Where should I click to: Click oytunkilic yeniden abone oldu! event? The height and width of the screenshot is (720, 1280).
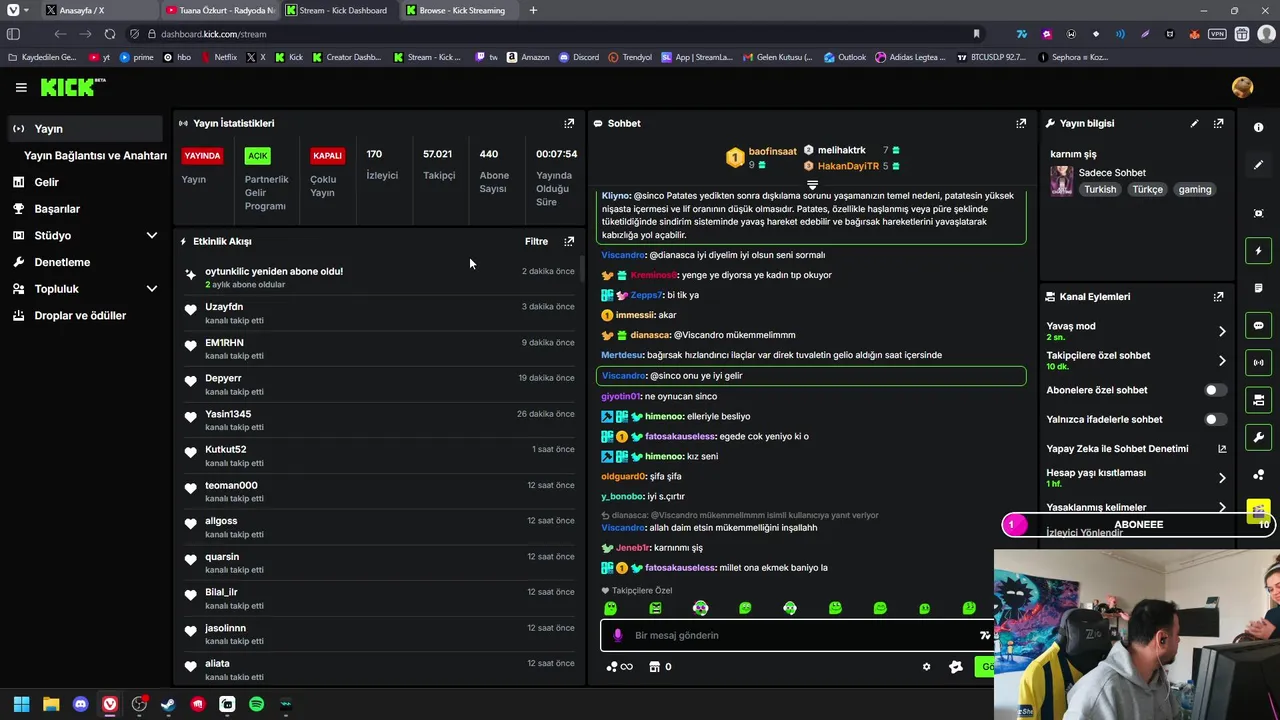(379, 277)
